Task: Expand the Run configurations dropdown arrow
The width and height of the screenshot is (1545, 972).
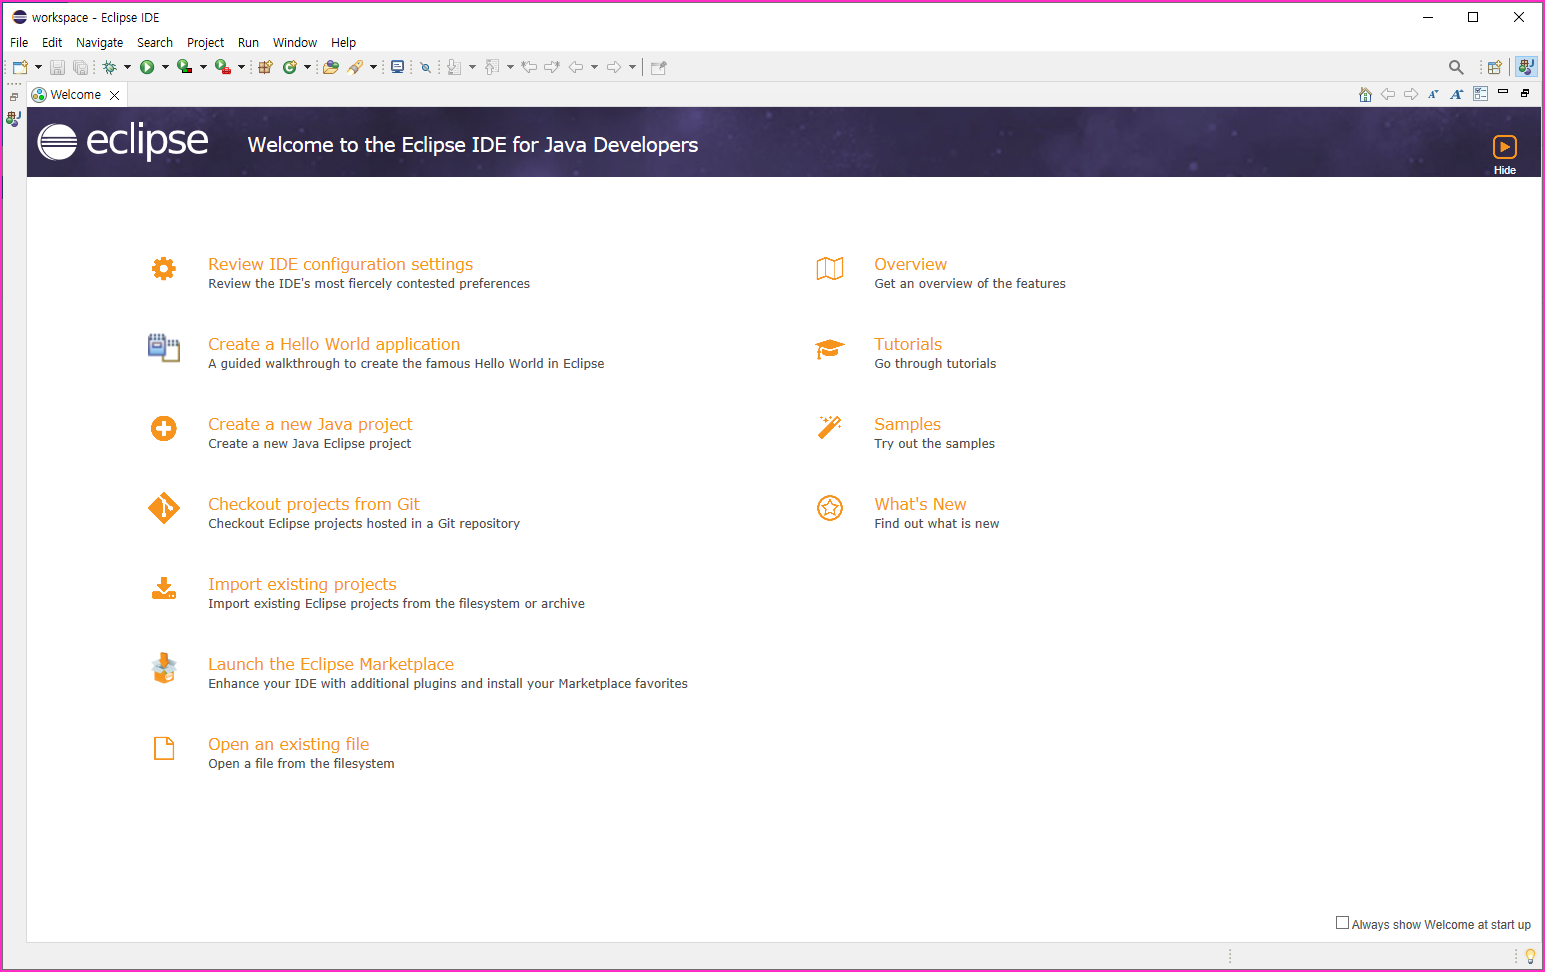Action: (x=165, y=67)
